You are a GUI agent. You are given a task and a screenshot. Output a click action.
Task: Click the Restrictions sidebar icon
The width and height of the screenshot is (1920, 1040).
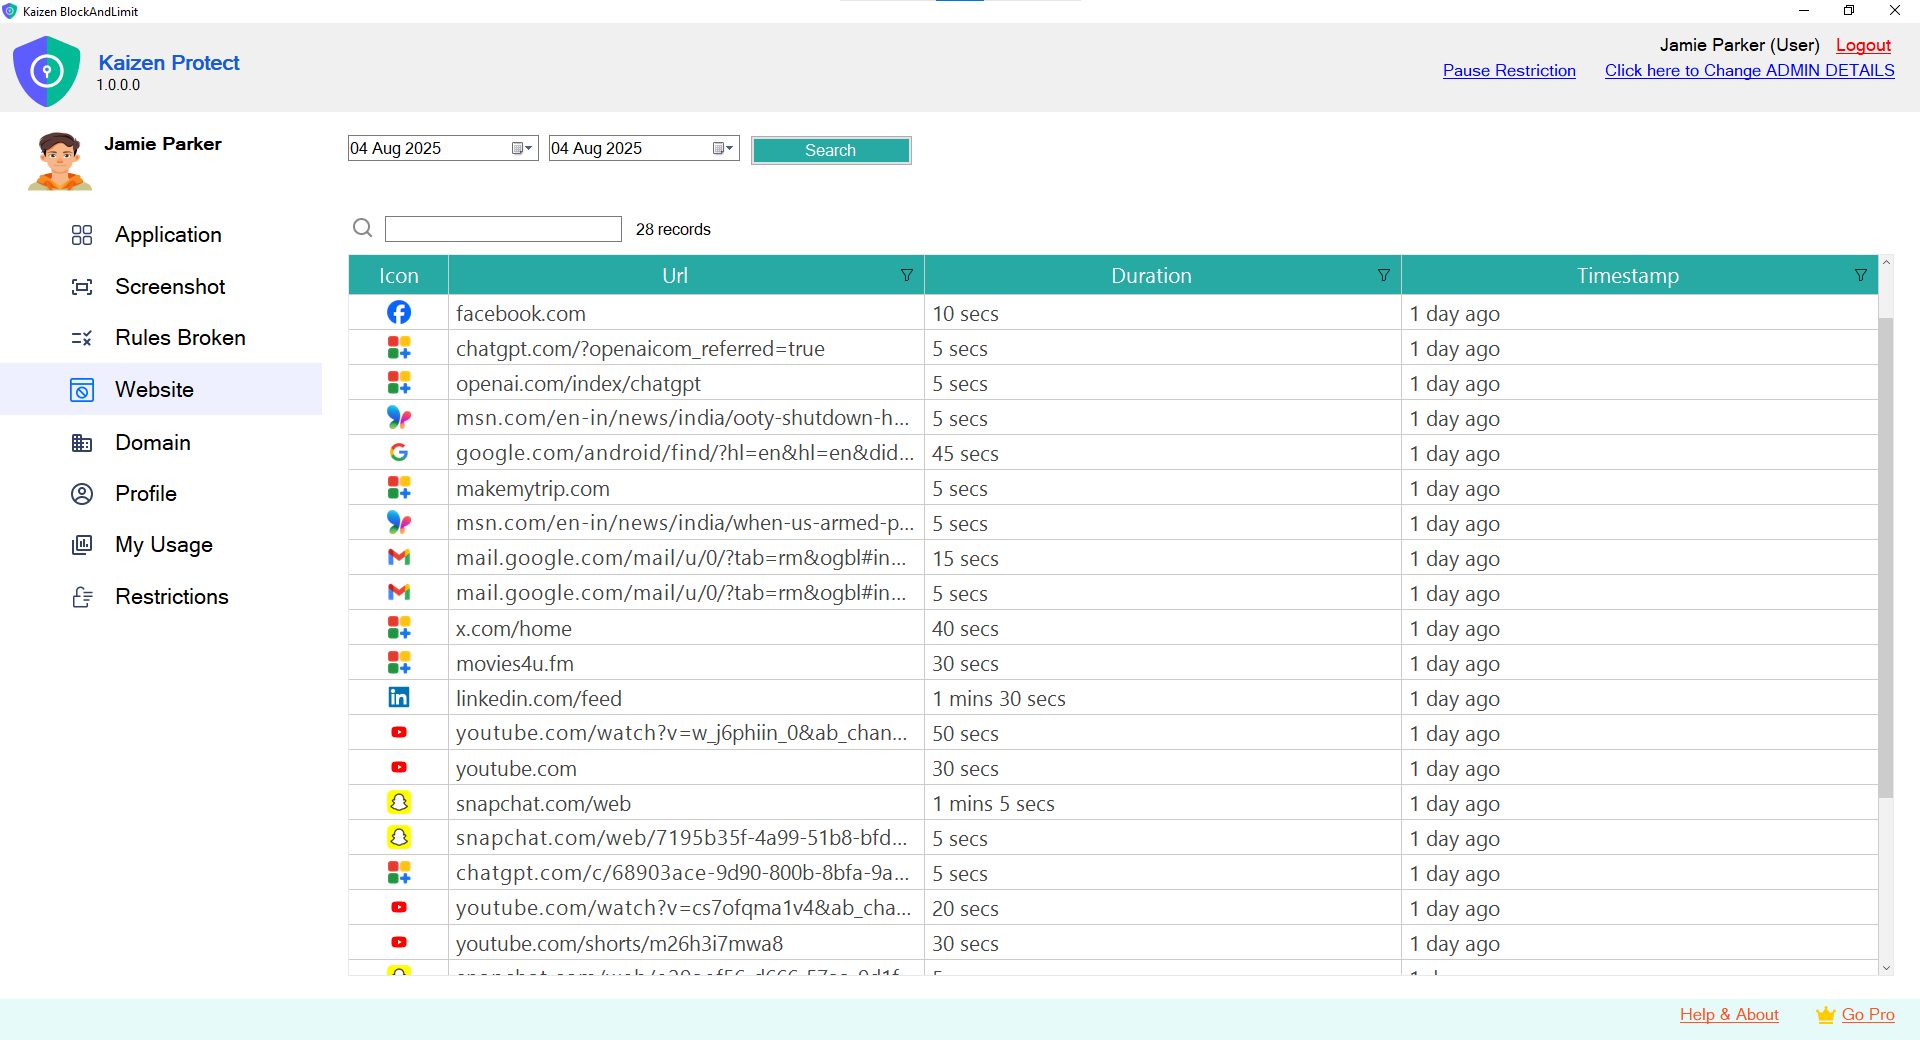[x=82, y=597]
